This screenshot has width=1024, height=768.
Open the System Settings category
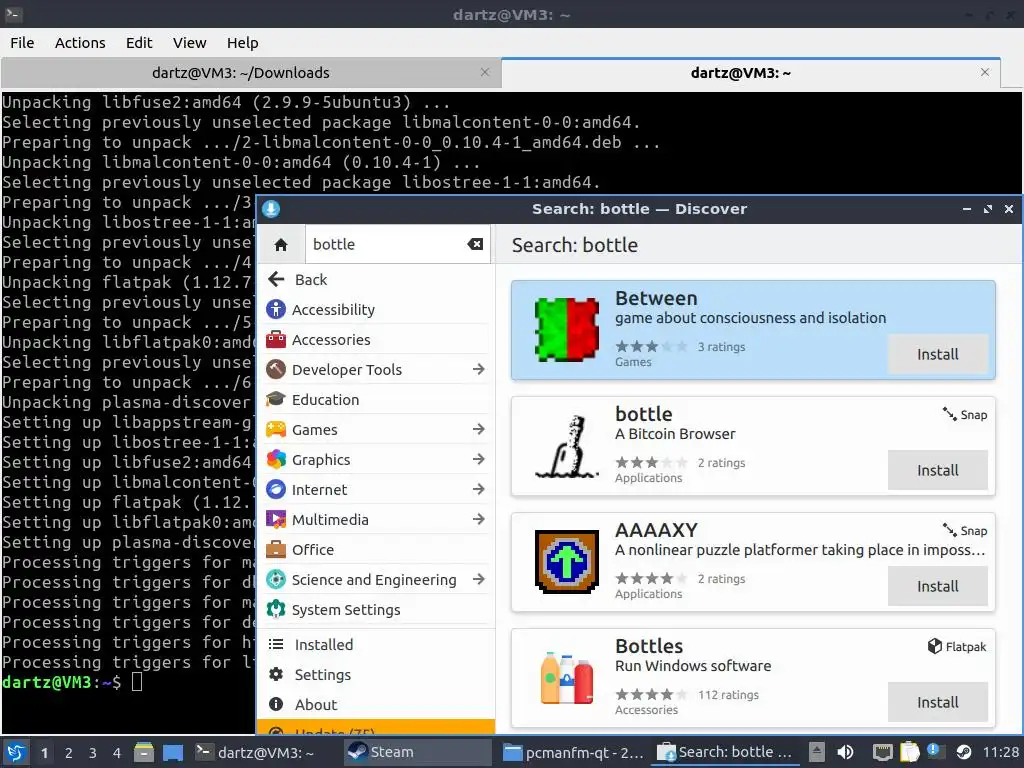click(x=376, y=610)
